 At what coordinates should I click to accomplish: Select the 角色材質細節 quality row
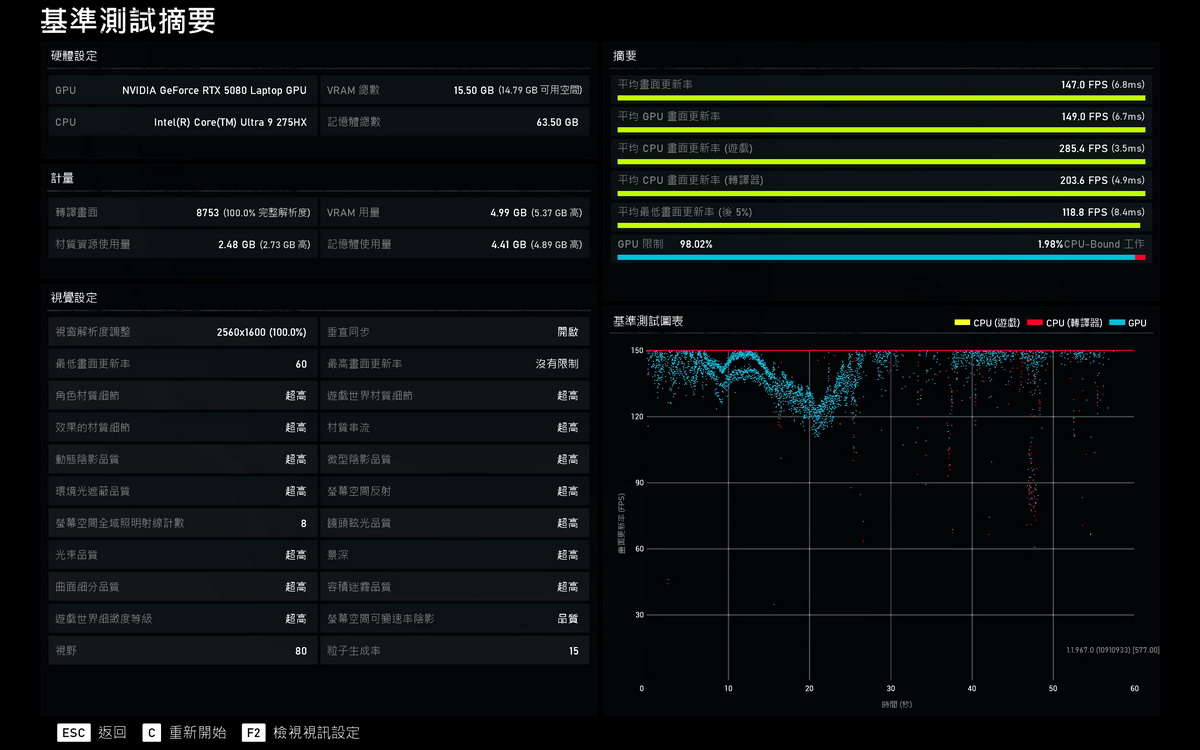click(181, 396)
